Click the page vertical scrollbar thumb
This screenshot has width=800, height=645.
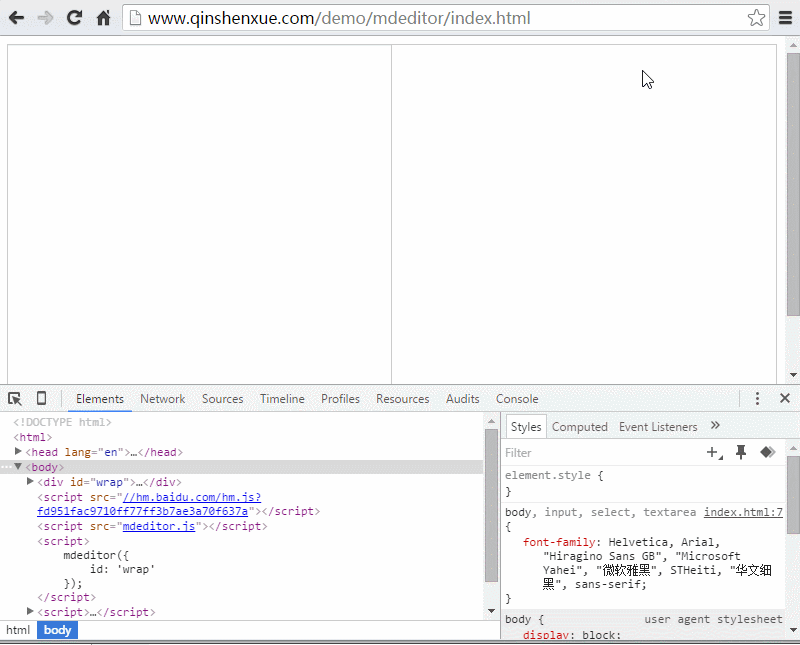pyautogui.click(x=793, y=185)
